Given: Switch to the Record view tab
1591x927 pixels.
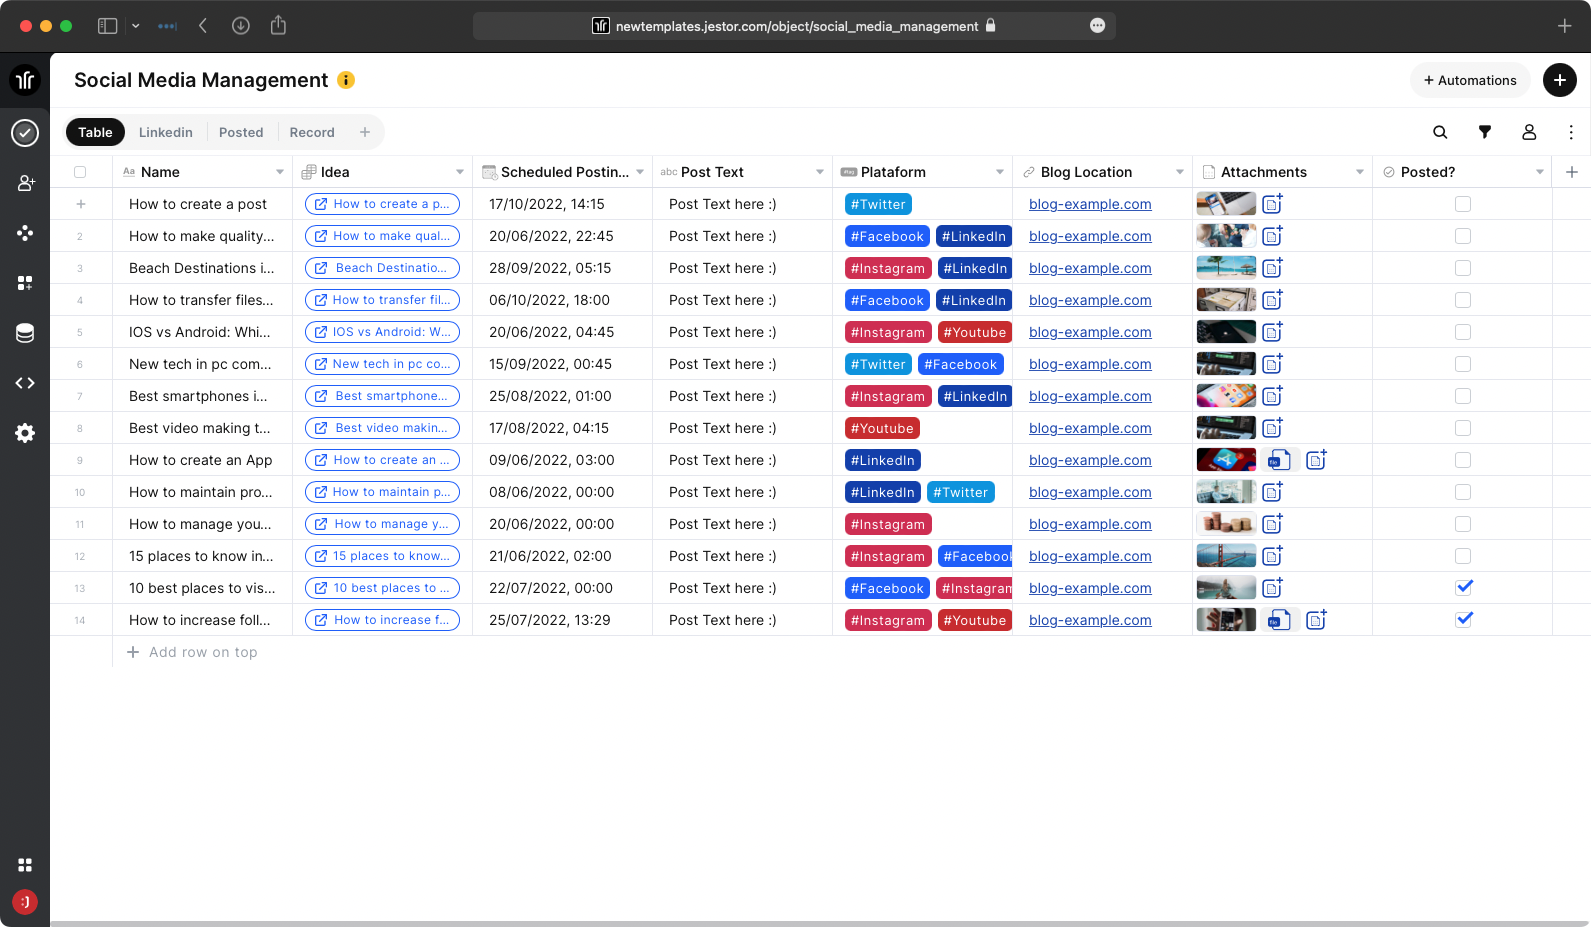Looking at the screenshot, I should click(x=312, y=132).
